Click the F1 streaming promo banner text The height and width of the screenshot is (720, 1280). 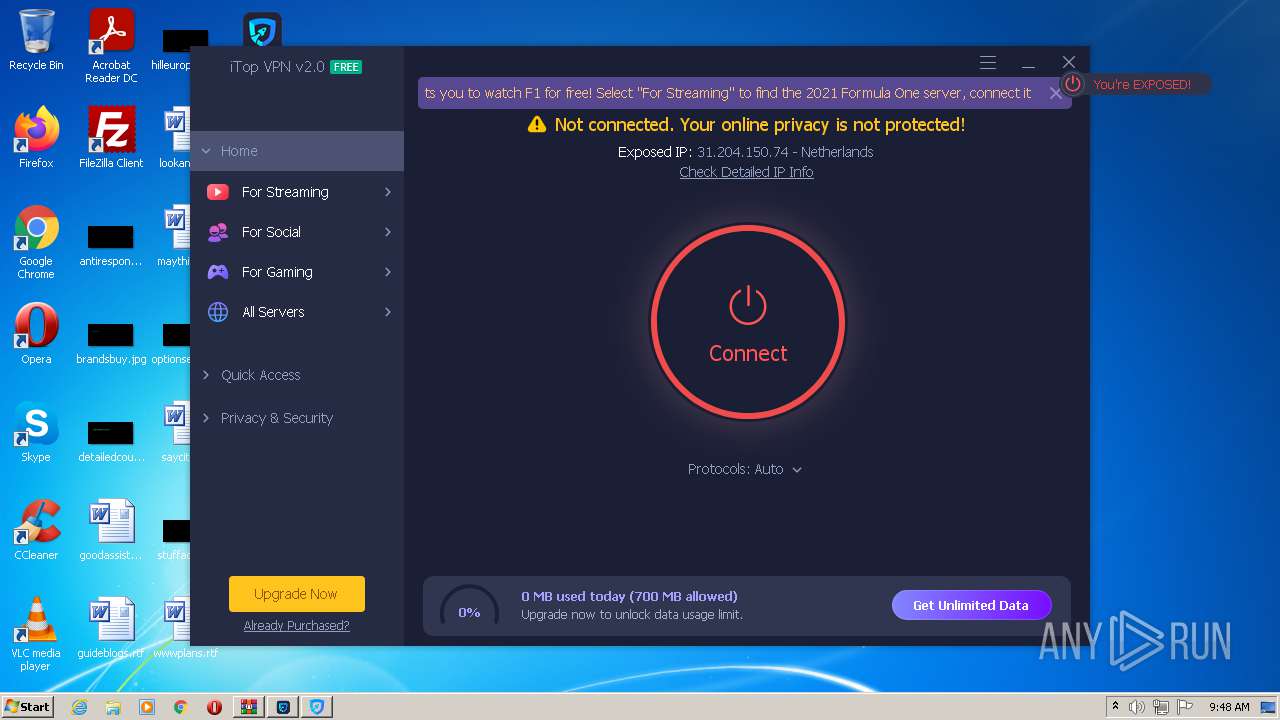pyautogui.click(x=728, y=93)
